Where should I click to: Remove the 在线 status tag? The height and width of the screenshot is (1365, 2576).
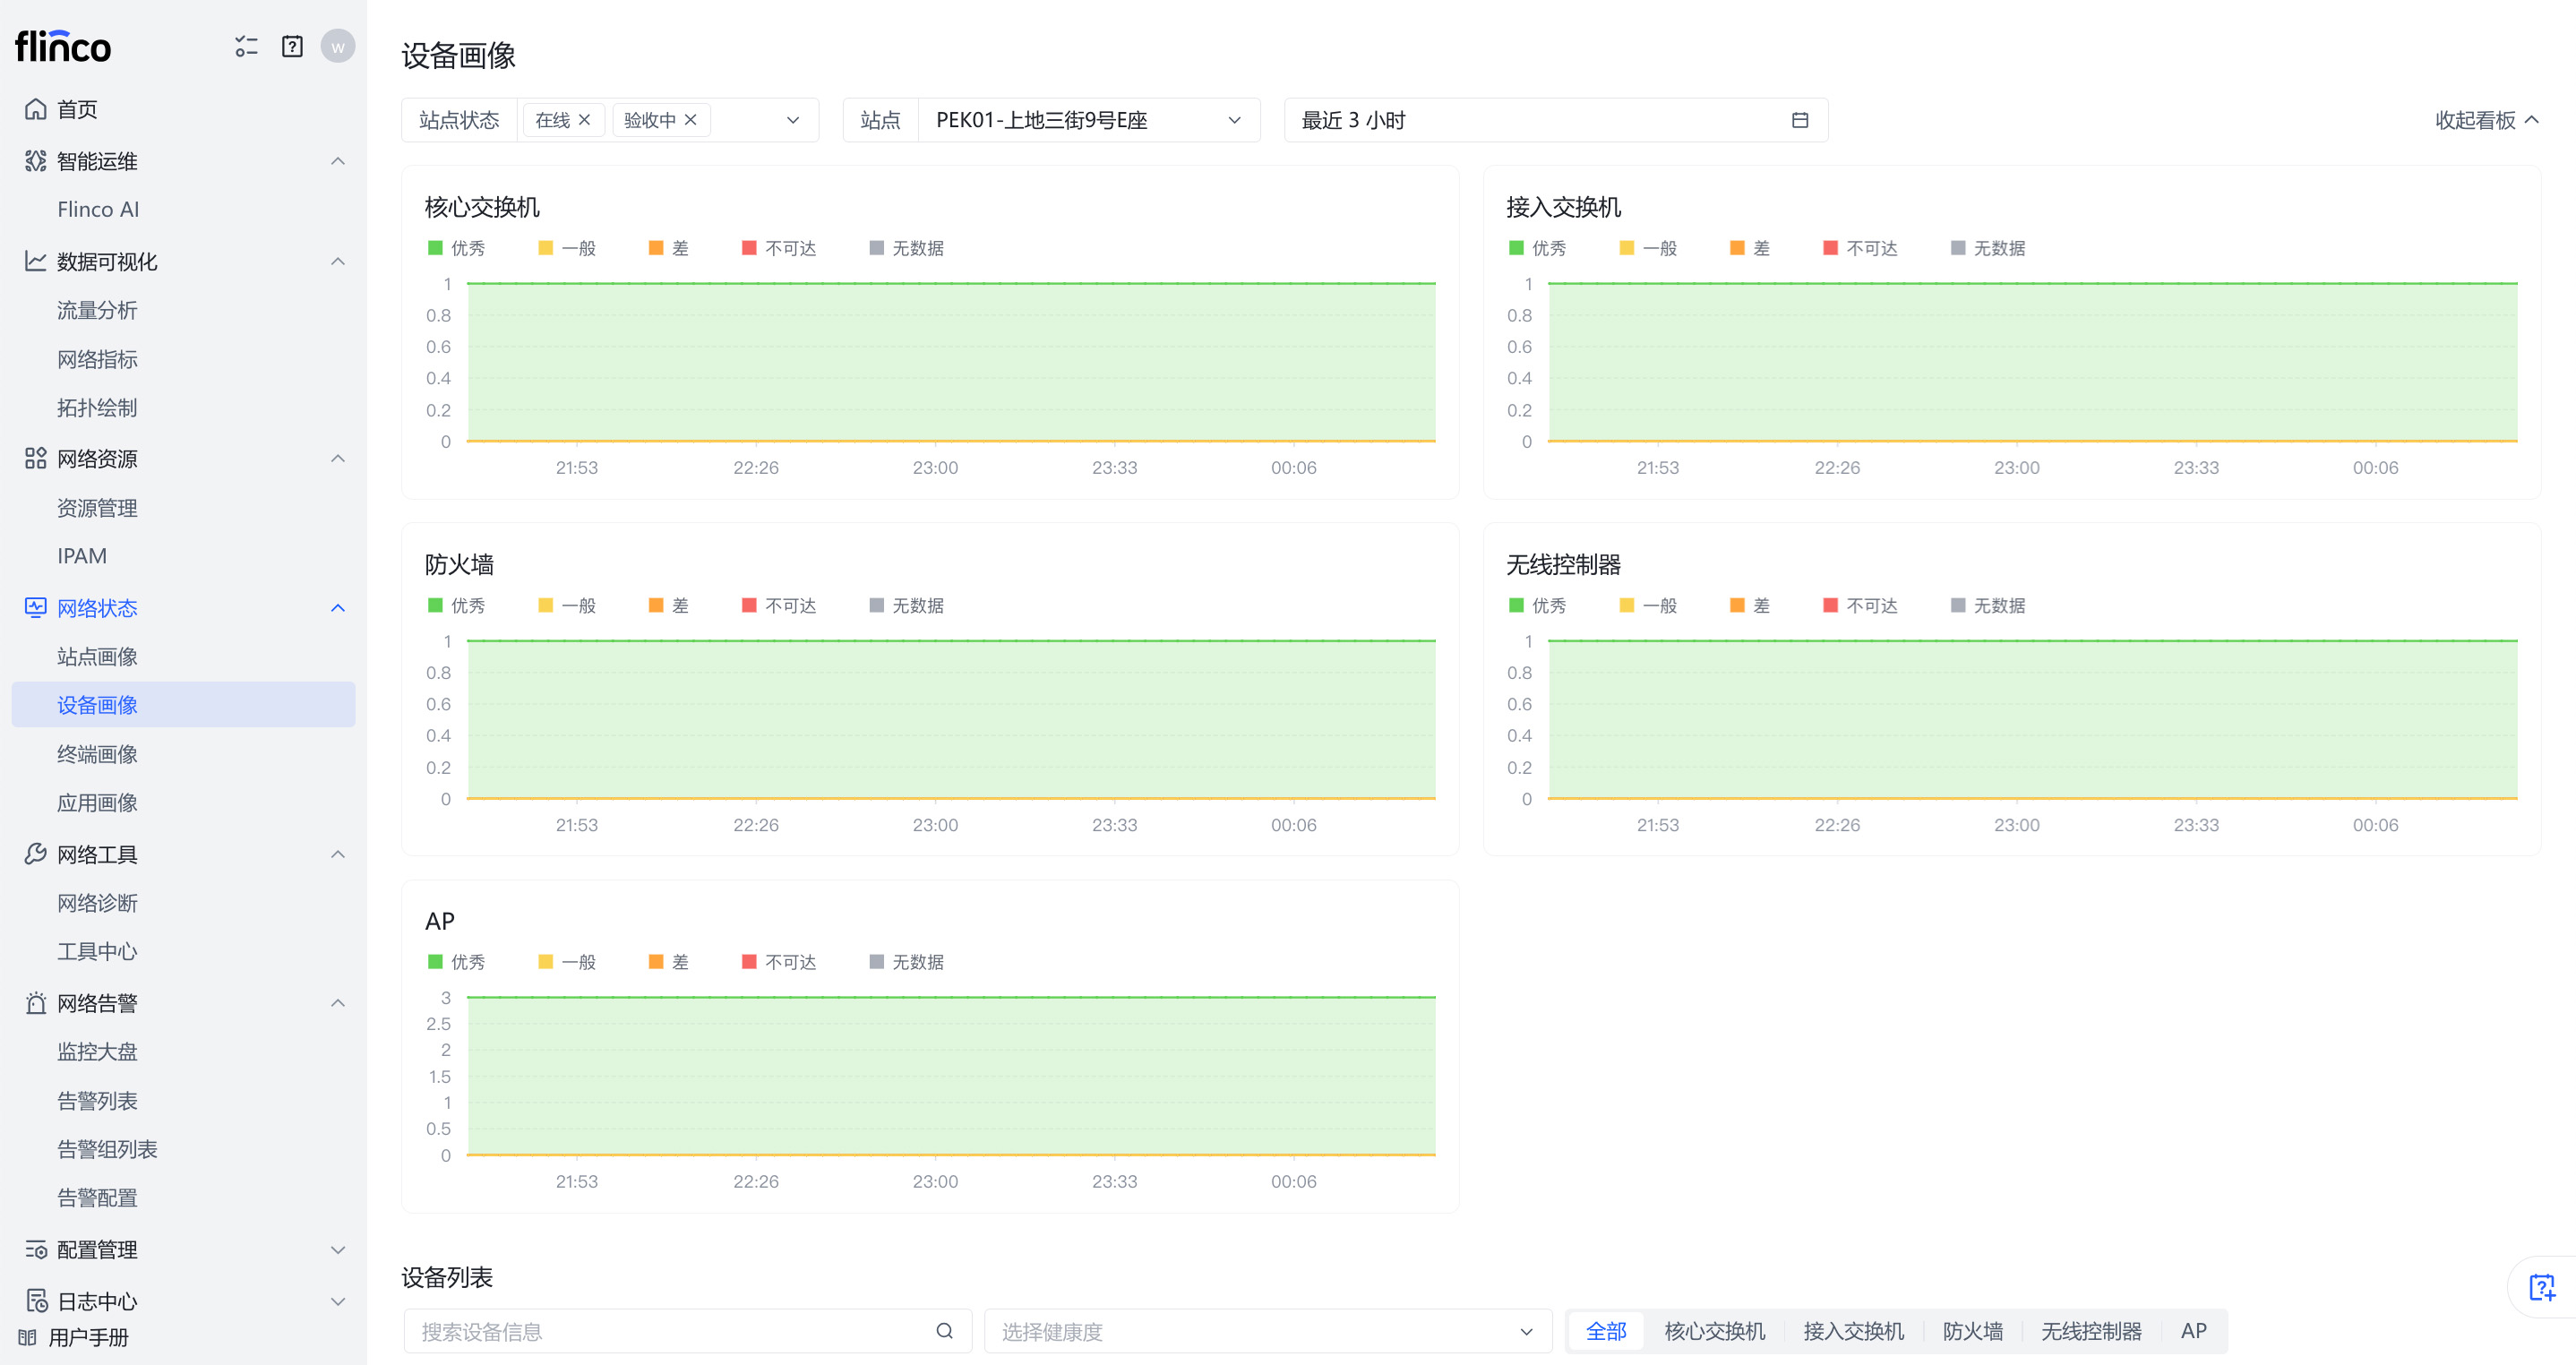click(585, 120)
